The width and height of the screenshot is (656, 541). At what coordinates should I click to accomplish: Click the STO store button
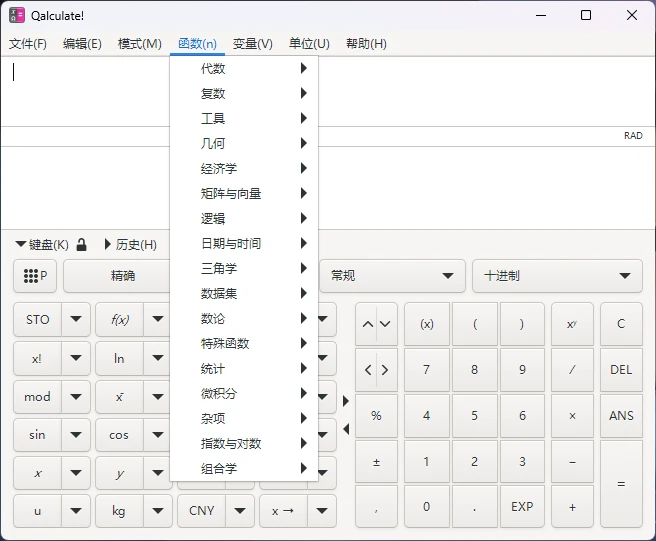(x=38, y=320)
